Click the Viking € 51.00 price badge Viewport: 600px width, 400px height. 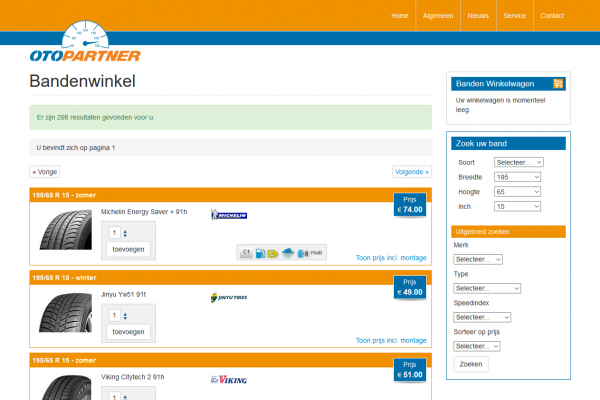410,370
